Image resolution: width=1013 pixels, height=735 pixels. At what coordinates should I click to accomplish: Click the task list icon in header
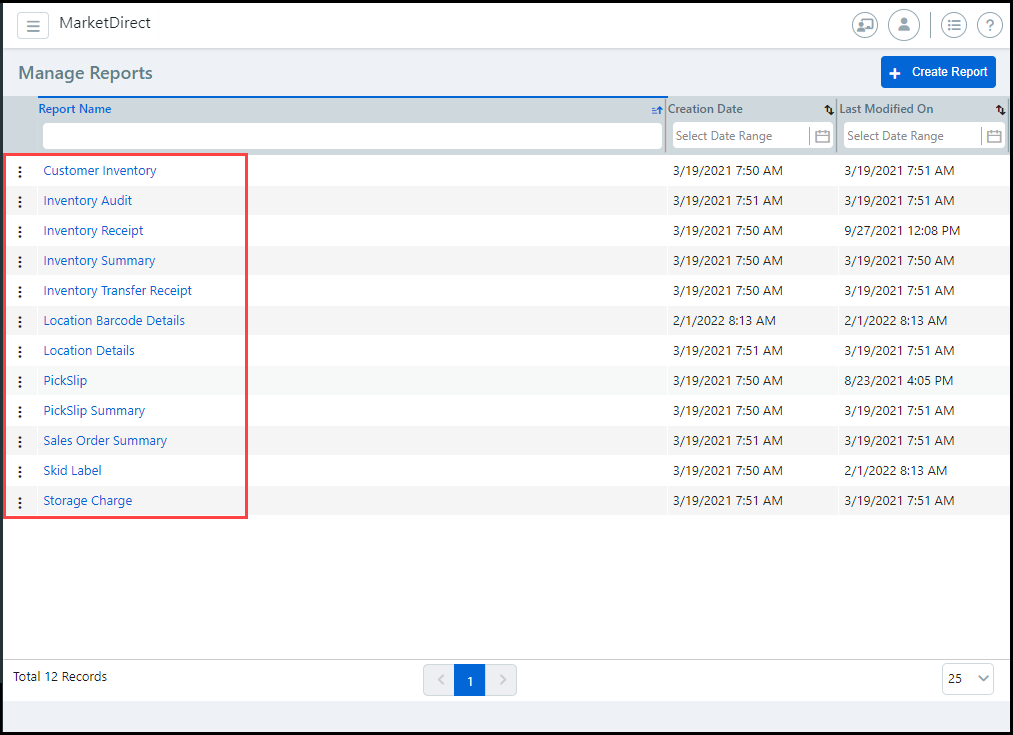[954, 26]
